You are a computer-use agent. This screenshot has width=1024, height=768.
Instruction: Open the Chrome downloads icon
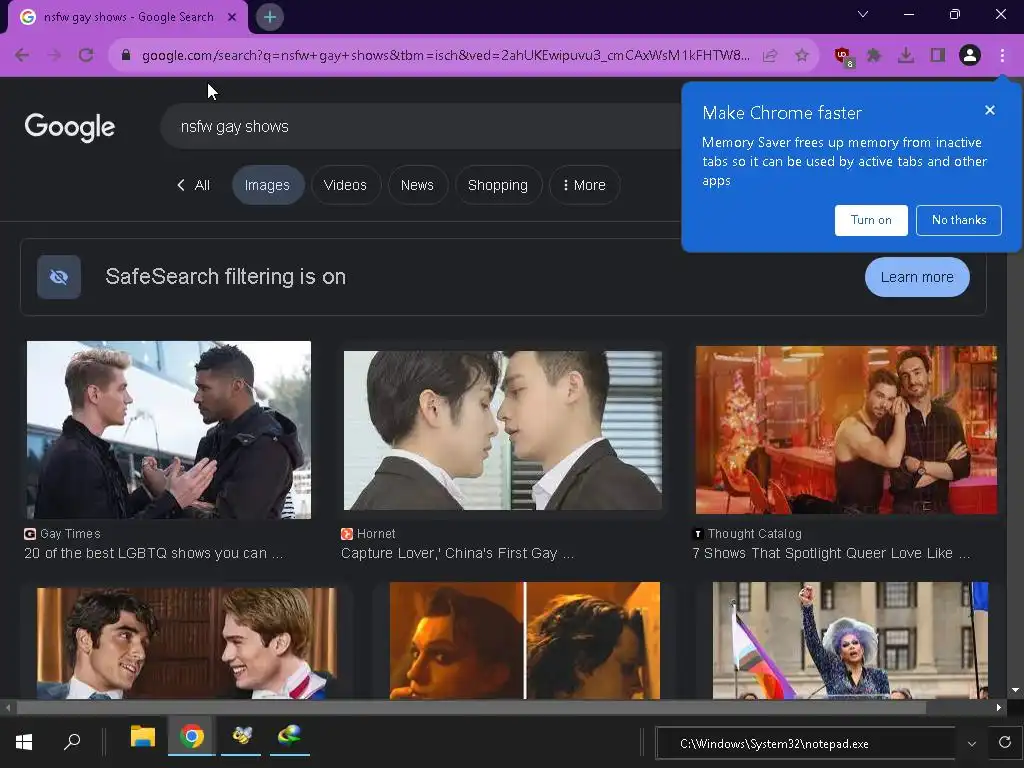point(906,56)
